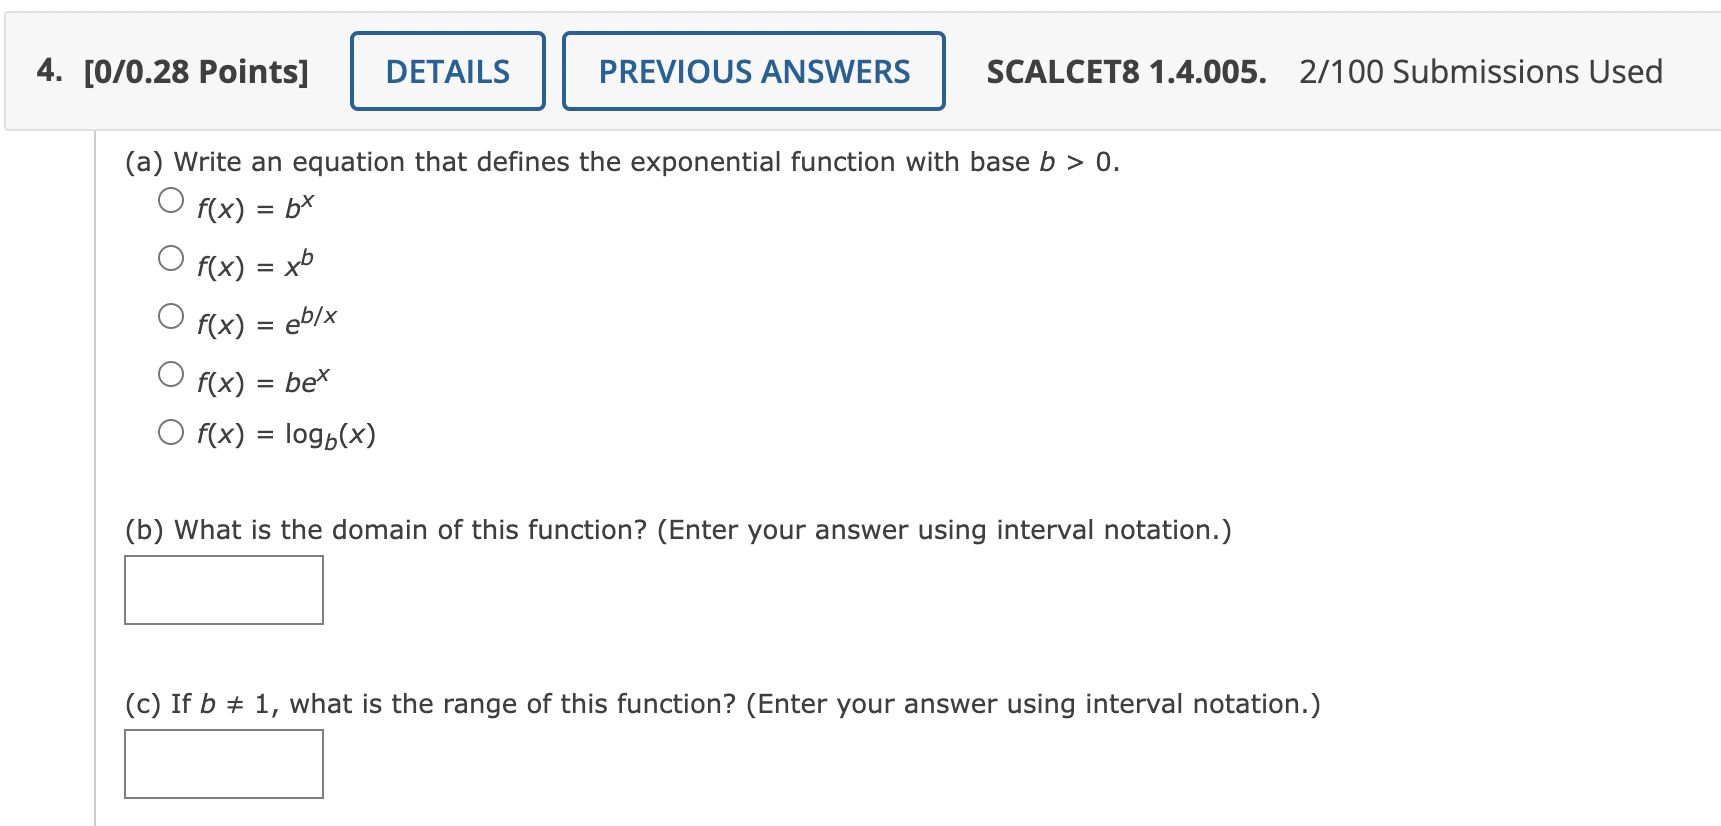Click the 2/100 Submissions Used text
This screenshot has height=826, width=1721.
[x=1478, y=70]
